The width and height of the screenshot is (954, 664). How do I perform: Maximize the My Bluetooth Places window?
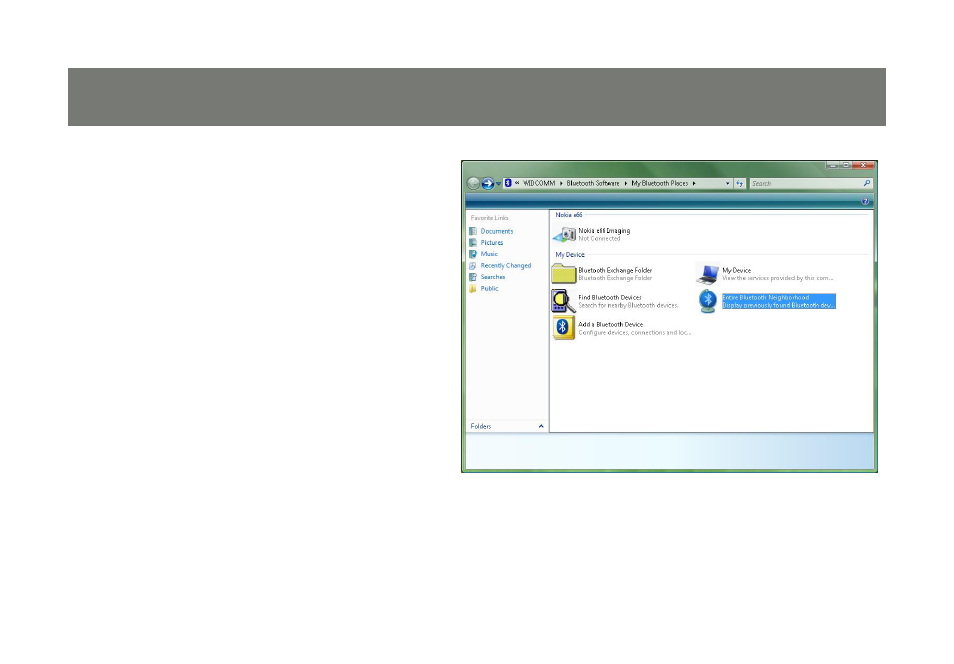tap(846, 165)
